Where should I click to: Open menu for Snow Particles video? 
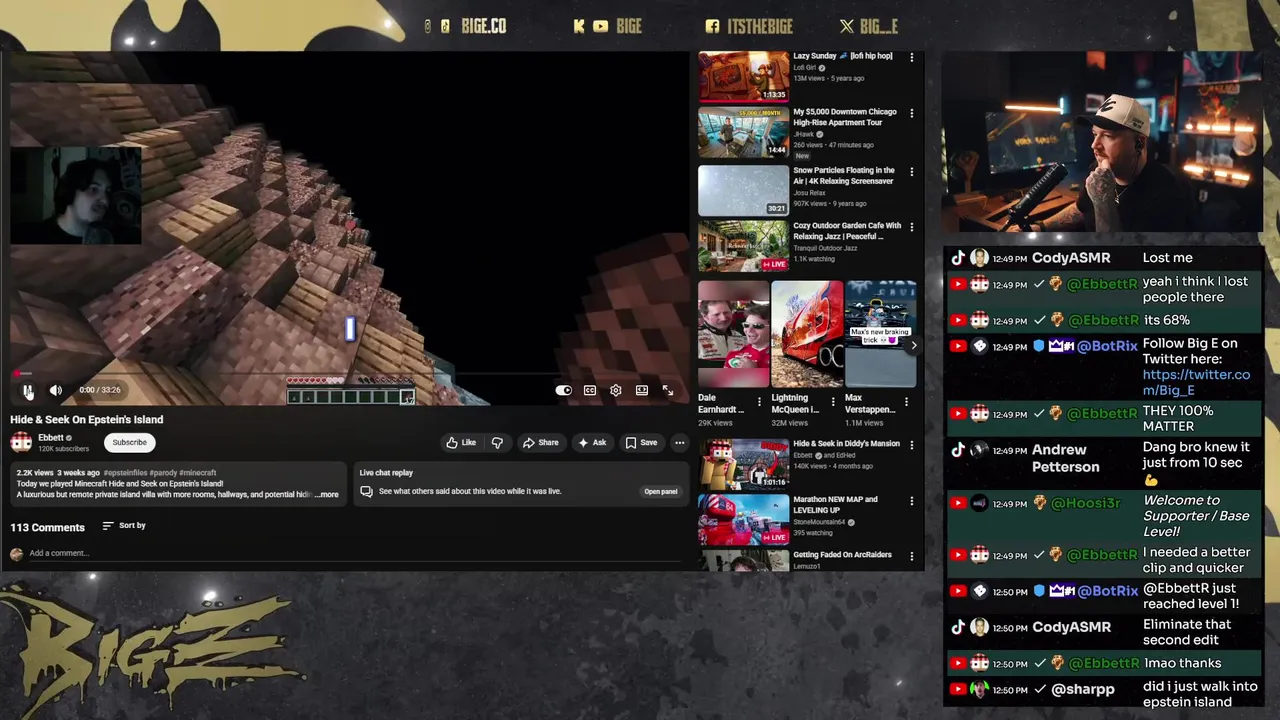click(x=911, y=173)
